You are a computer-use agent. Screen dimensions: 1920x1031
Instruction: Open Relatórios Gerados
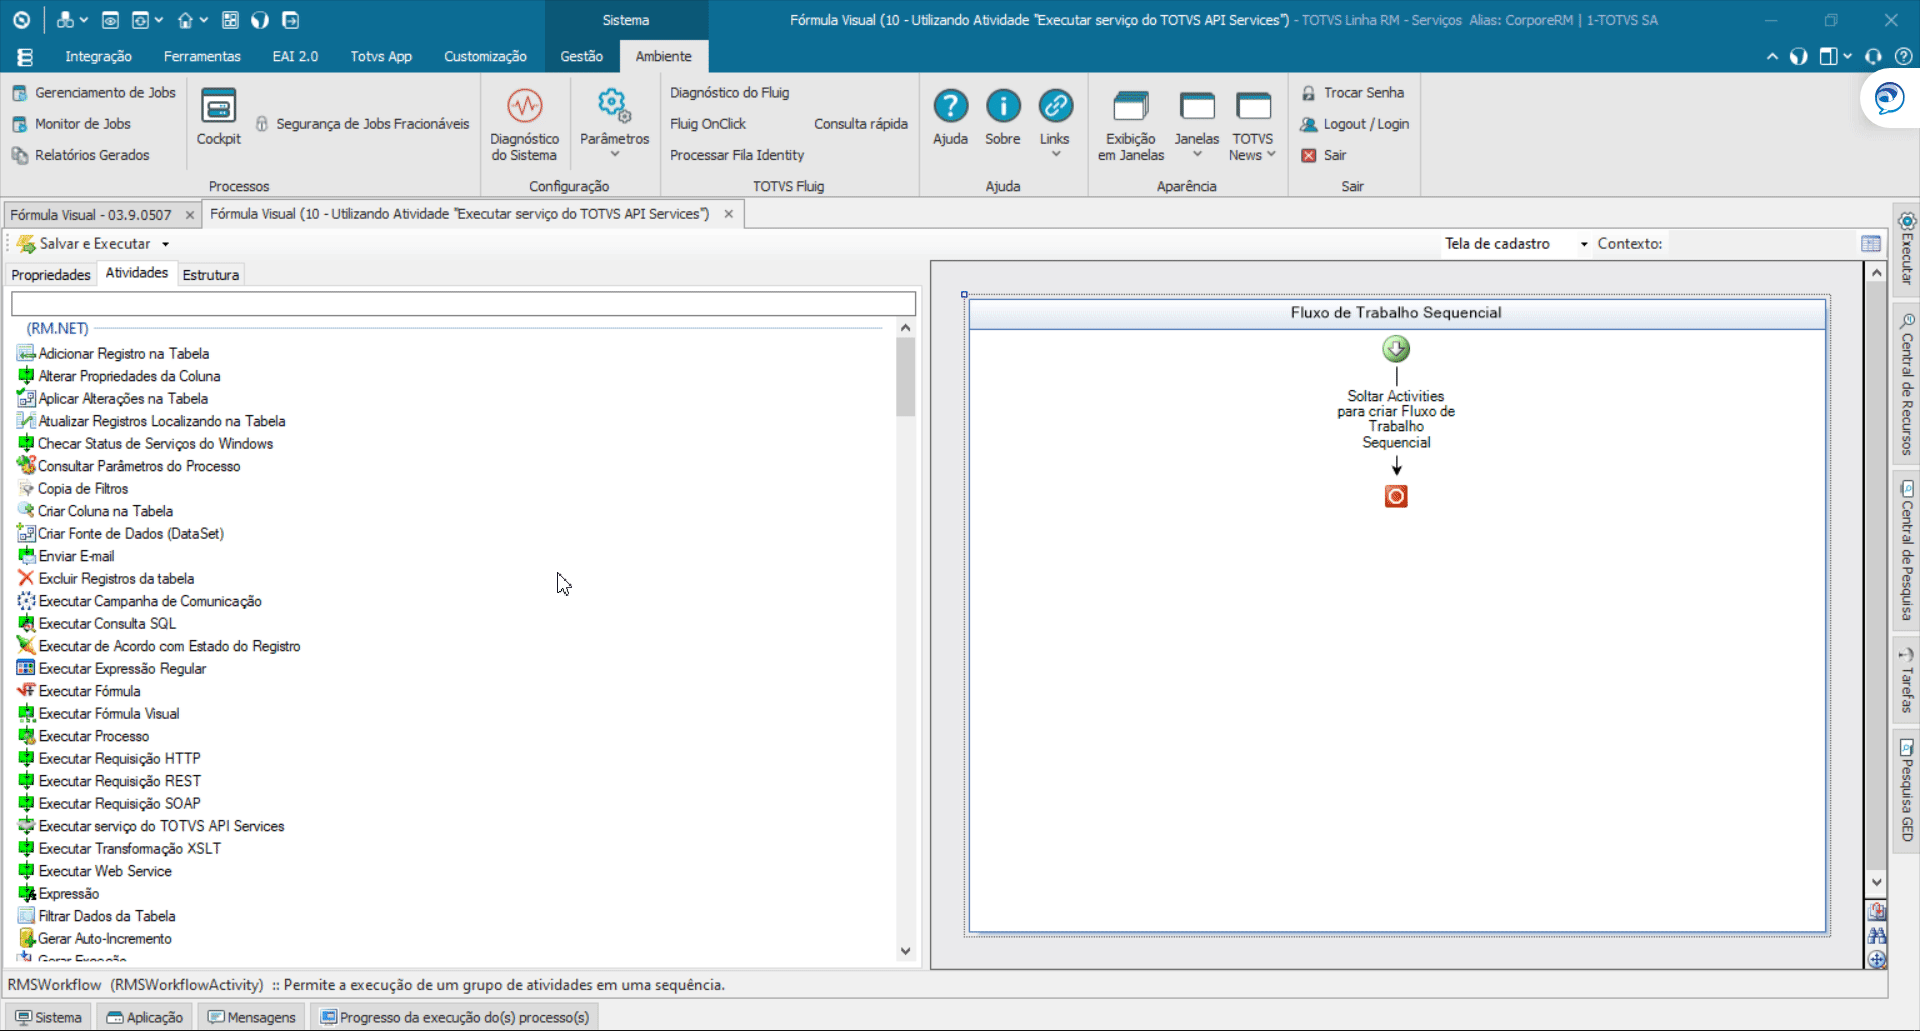click(x=81, y=155)
